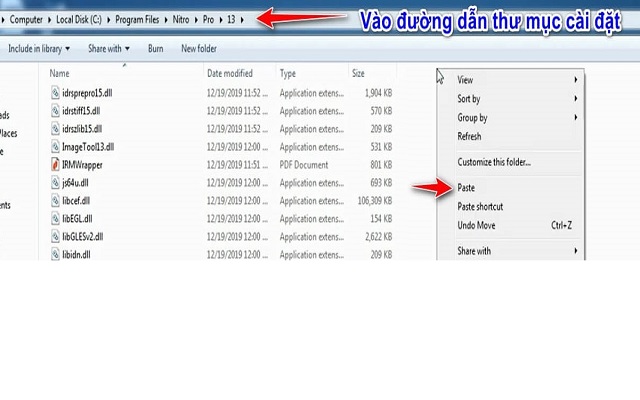Select the idrszlib15.dll file name

82,129
